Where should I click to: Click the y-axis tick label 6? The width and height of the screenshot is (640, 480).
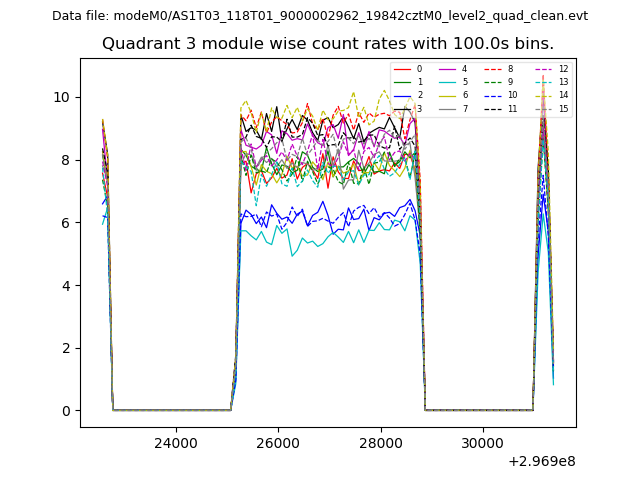[x=66, y=223]
